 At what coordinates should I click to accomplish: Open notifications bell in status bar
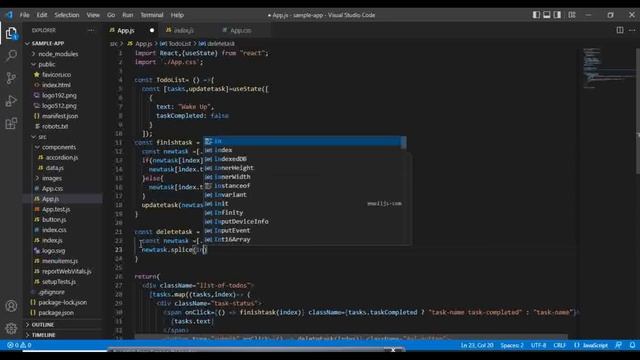point(632,345)
